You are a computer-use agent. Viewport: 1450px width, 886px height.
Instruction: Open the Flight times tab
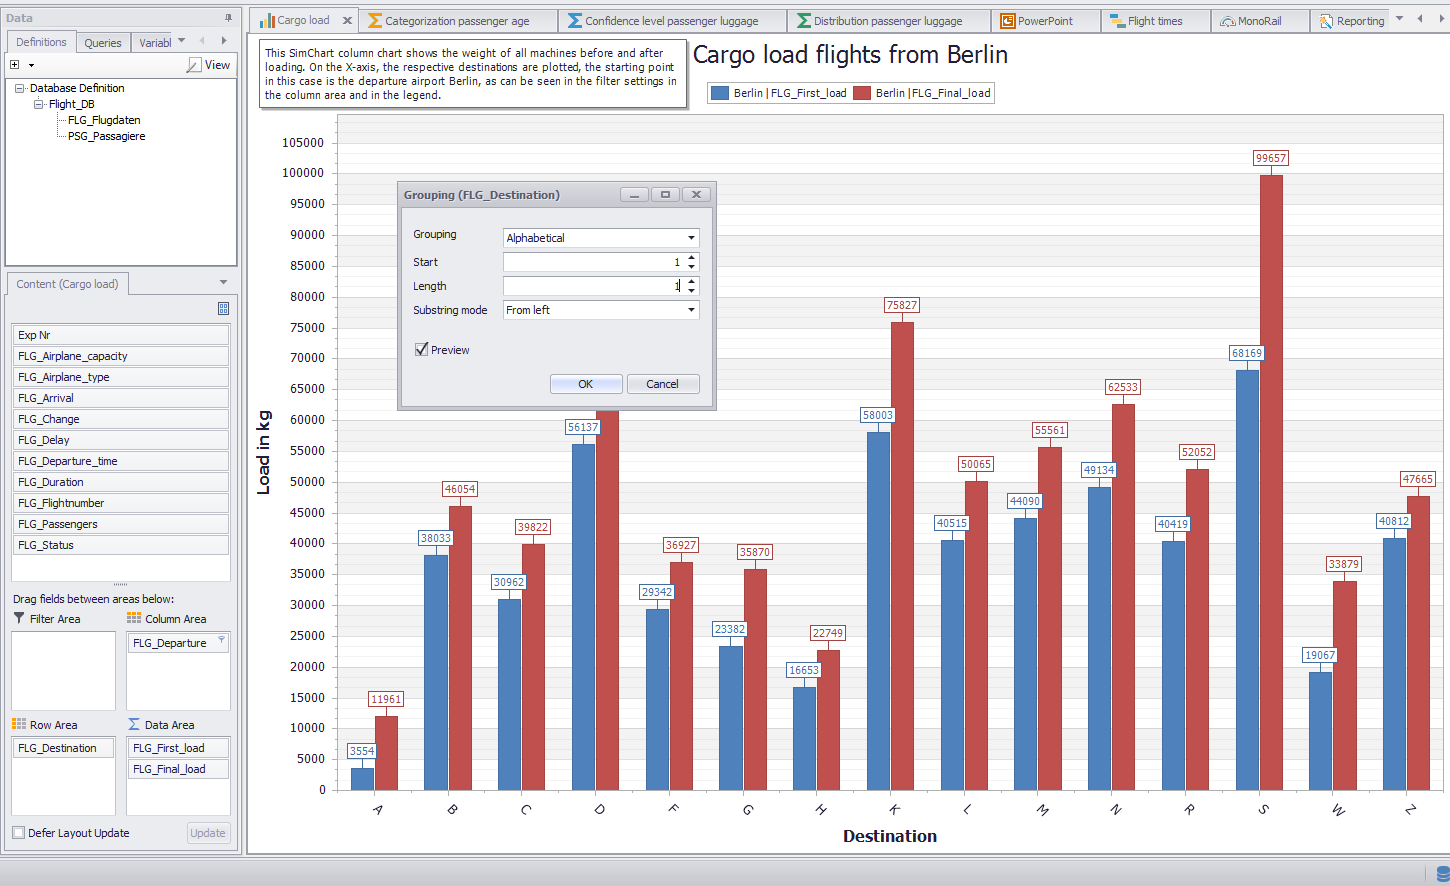(1154, 21)
